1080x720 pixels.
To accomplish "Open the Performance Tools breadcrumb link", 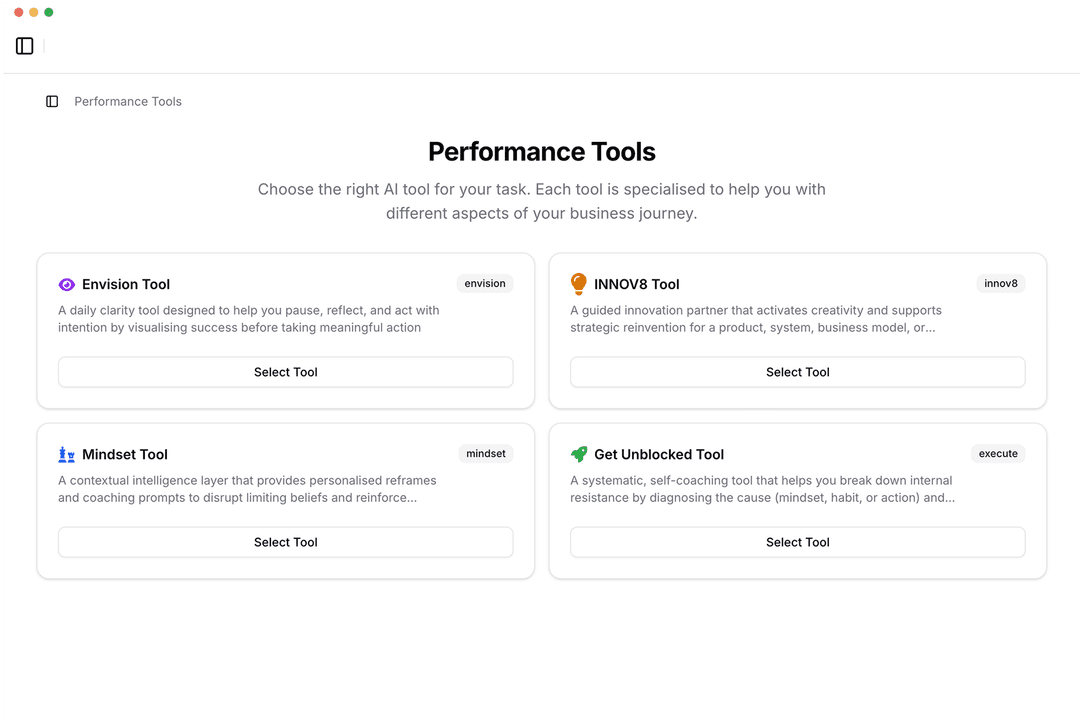I will (127, 101).
